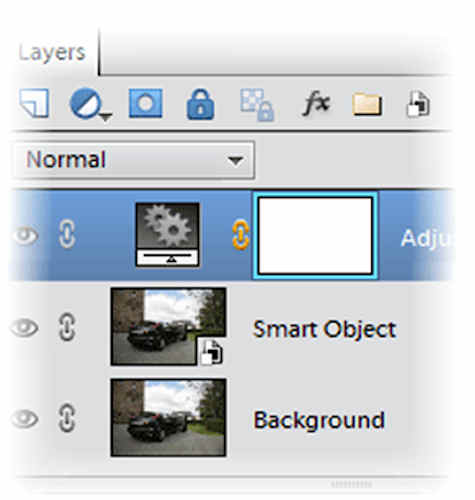Image resolution: width=475 pixels, height=500 pixels.
Task: Hide the Adjustment layer with eye icon
Action: (x=26, y=235)
